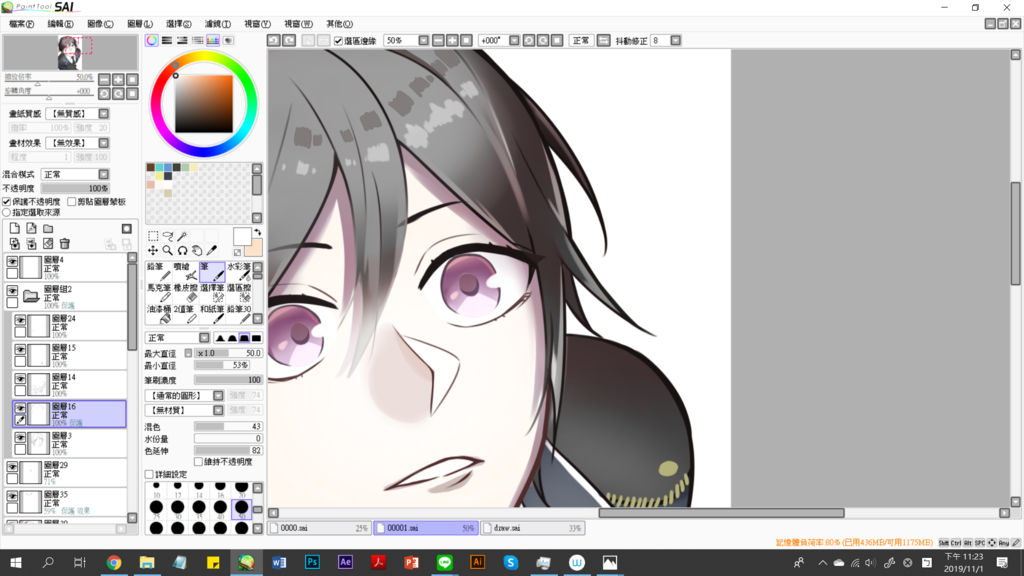The image size is (1024, 576).
Task: Hide layer 圖層29
Action: click(12, 467)
